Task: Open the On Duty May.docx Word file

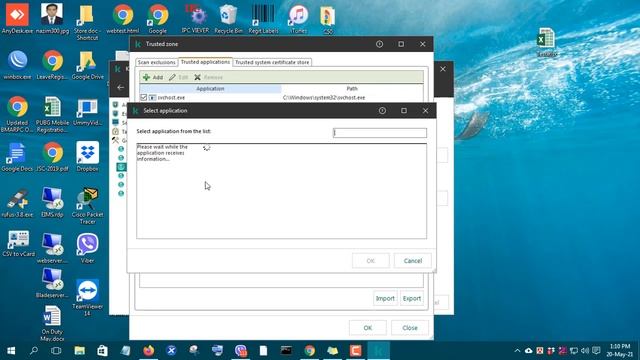Action: click(x=52, y=323)
